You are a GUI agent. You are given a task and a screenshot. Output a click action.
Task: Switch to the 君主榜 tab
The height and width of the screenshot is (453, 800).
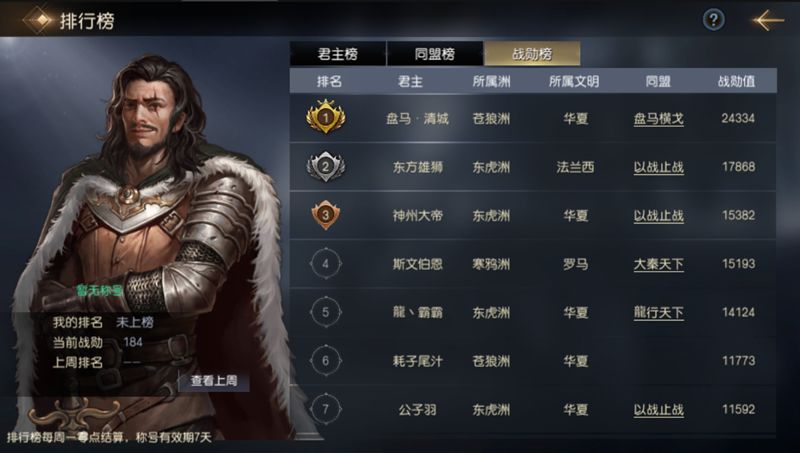(338, 54)
